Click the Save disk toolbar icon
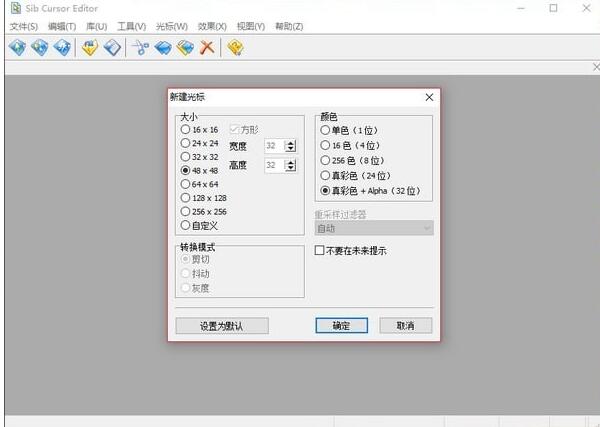Screen dimensions: 600x427 pyautogui.click(x=112, y=48)
